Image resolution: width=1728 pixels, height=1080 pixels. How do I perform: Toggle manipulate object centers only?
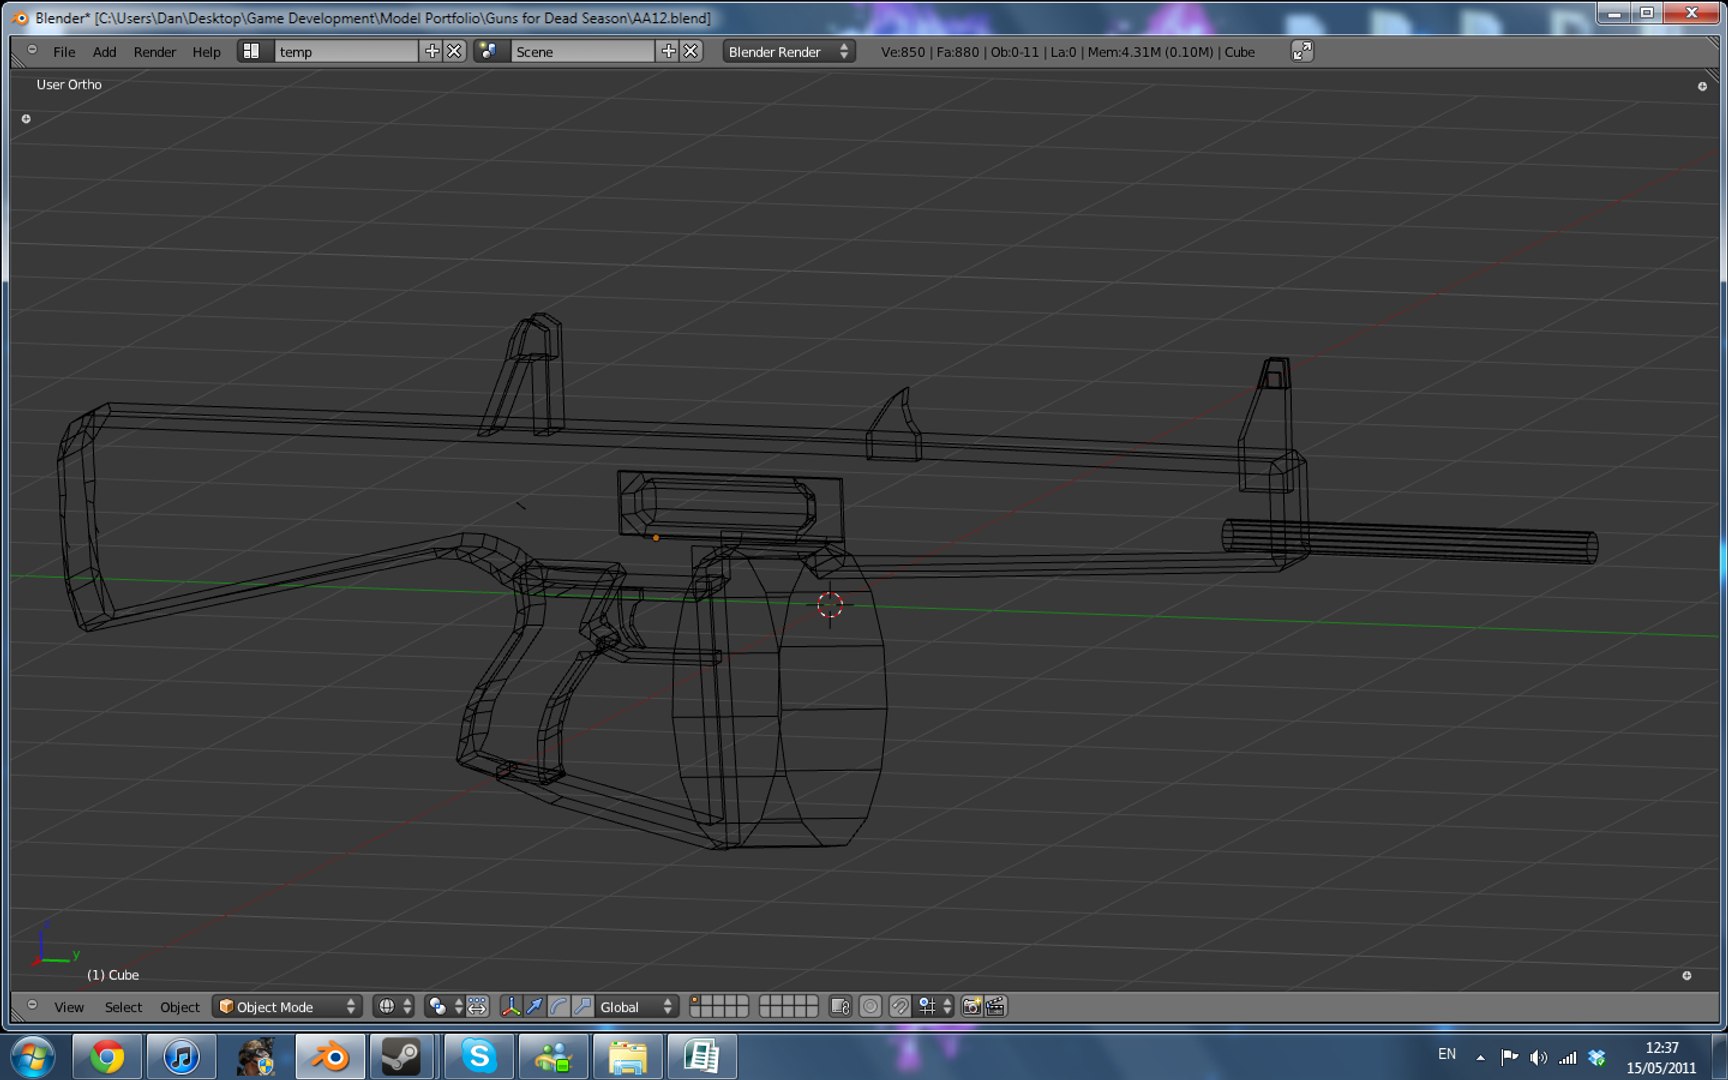click(x=477, y=1006)
